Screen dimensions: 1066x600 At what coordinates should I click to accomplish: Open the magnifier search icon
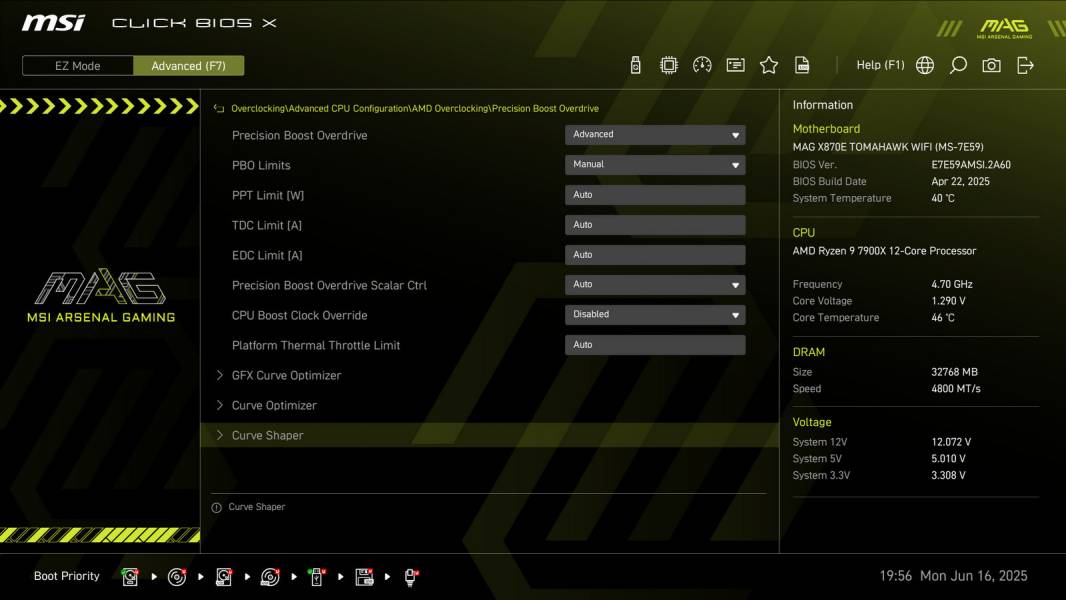coord(958,65)
